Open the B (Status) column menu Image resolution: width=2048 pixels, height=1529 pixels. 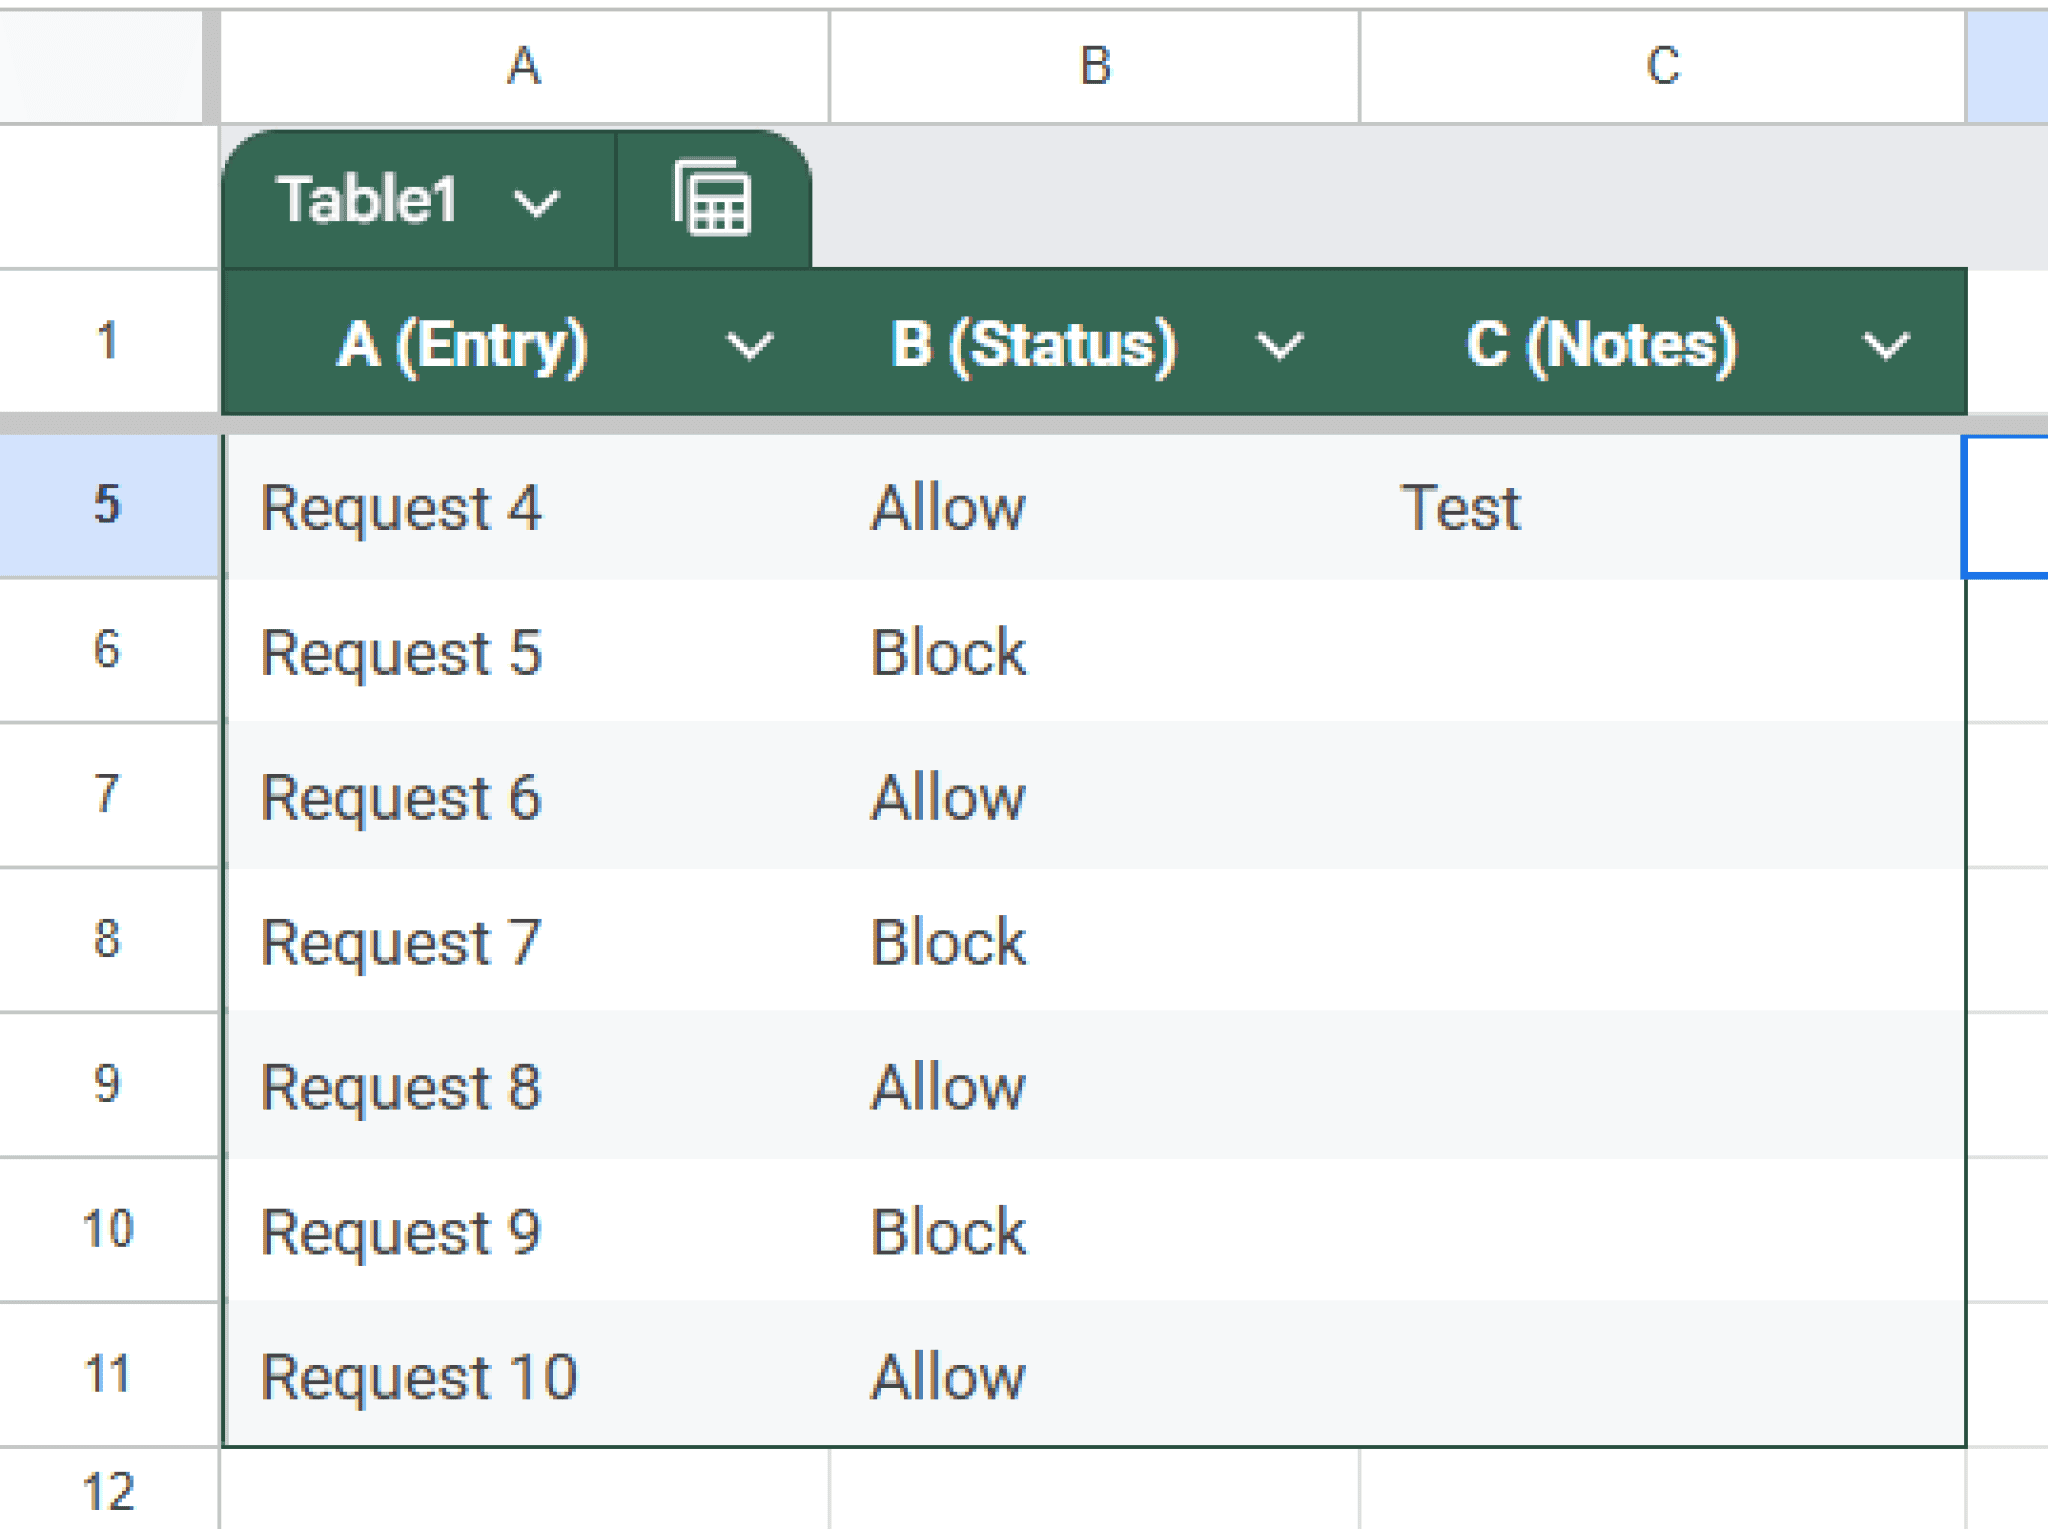[1280, 347]
